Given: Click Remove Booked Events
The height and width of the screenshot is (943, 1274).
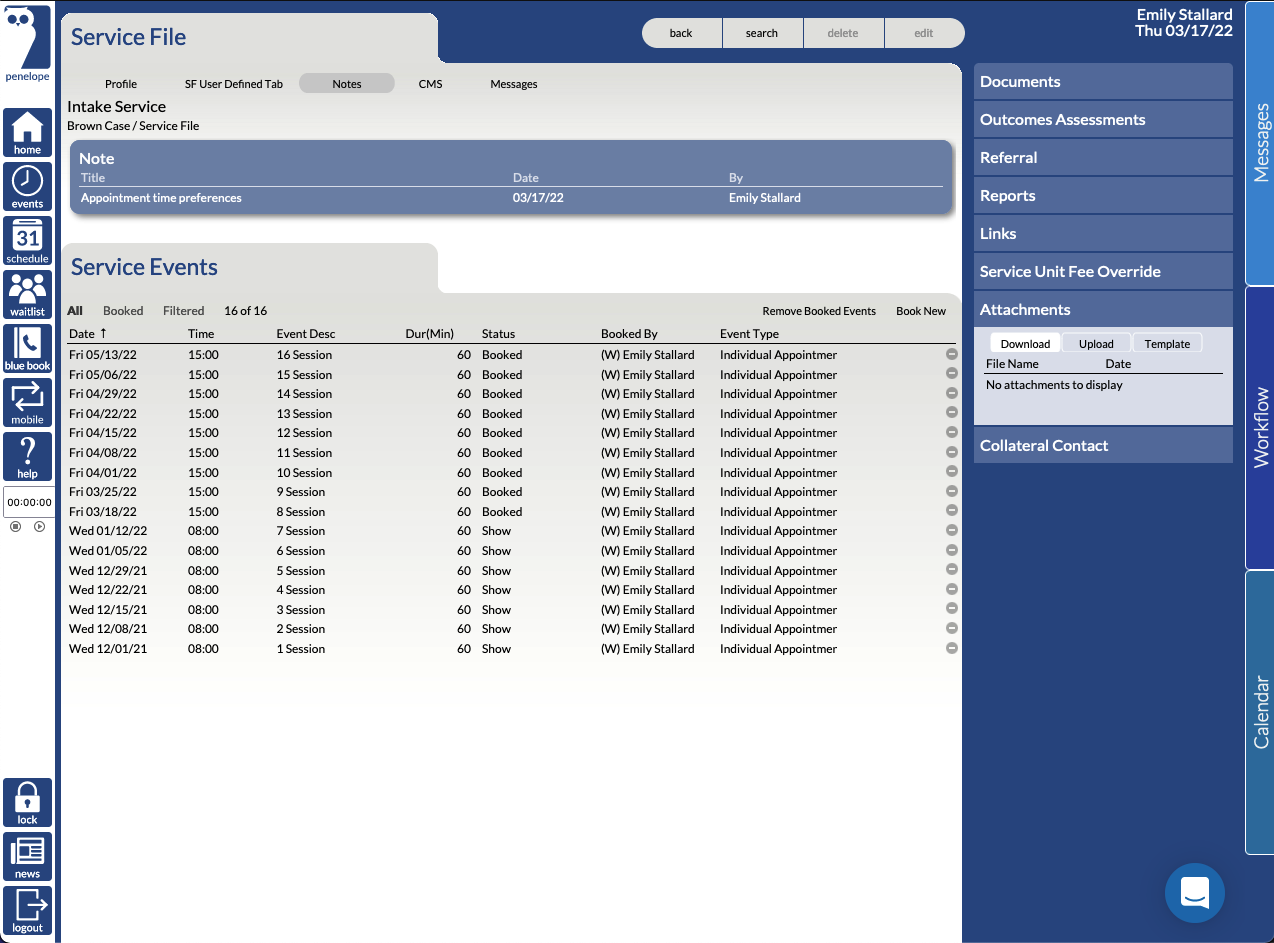Looking at the screenshot, I should pos(819,311).
